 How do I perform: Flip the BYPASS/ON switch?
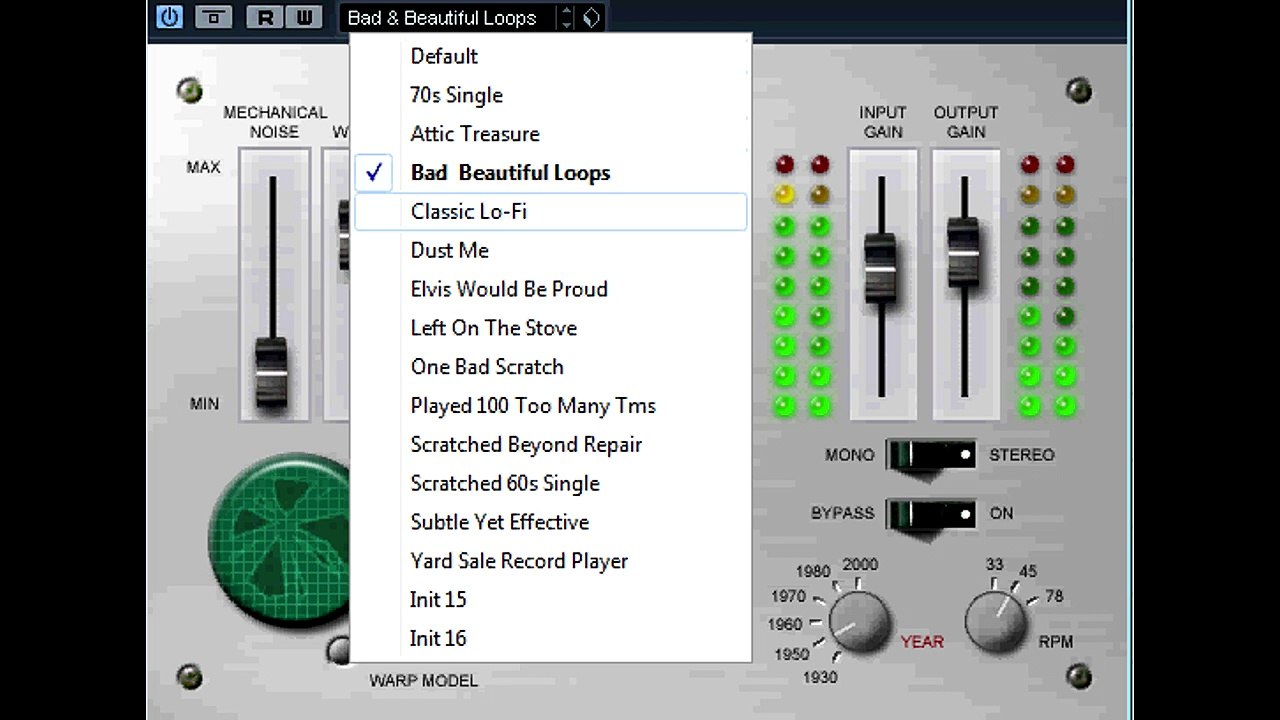930,514
